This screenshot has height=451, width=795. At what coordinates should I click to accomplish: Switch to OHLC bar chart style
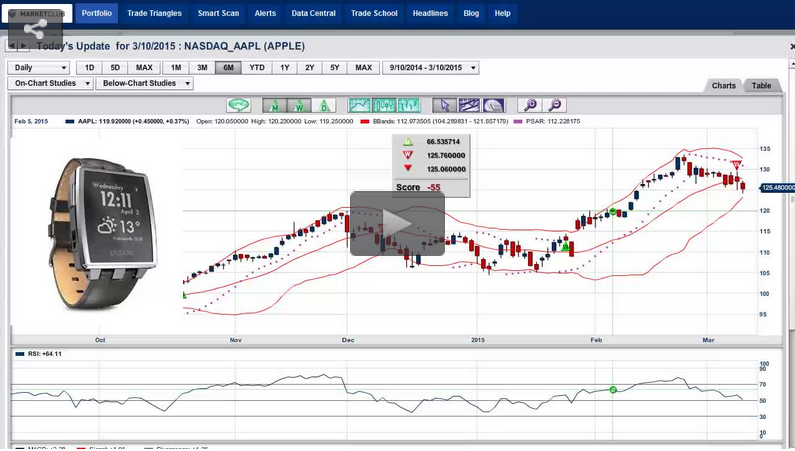click(409, 105)
